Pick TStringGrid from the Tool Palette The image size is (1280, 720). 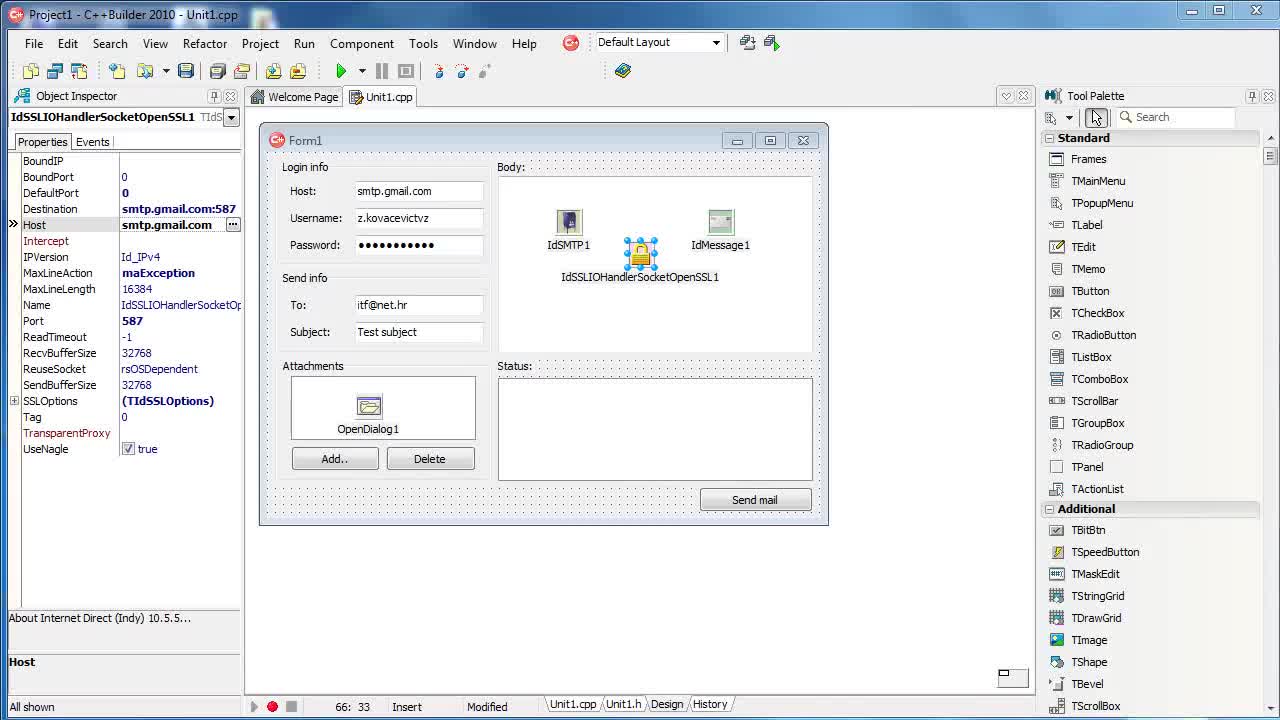(1097, 596)
